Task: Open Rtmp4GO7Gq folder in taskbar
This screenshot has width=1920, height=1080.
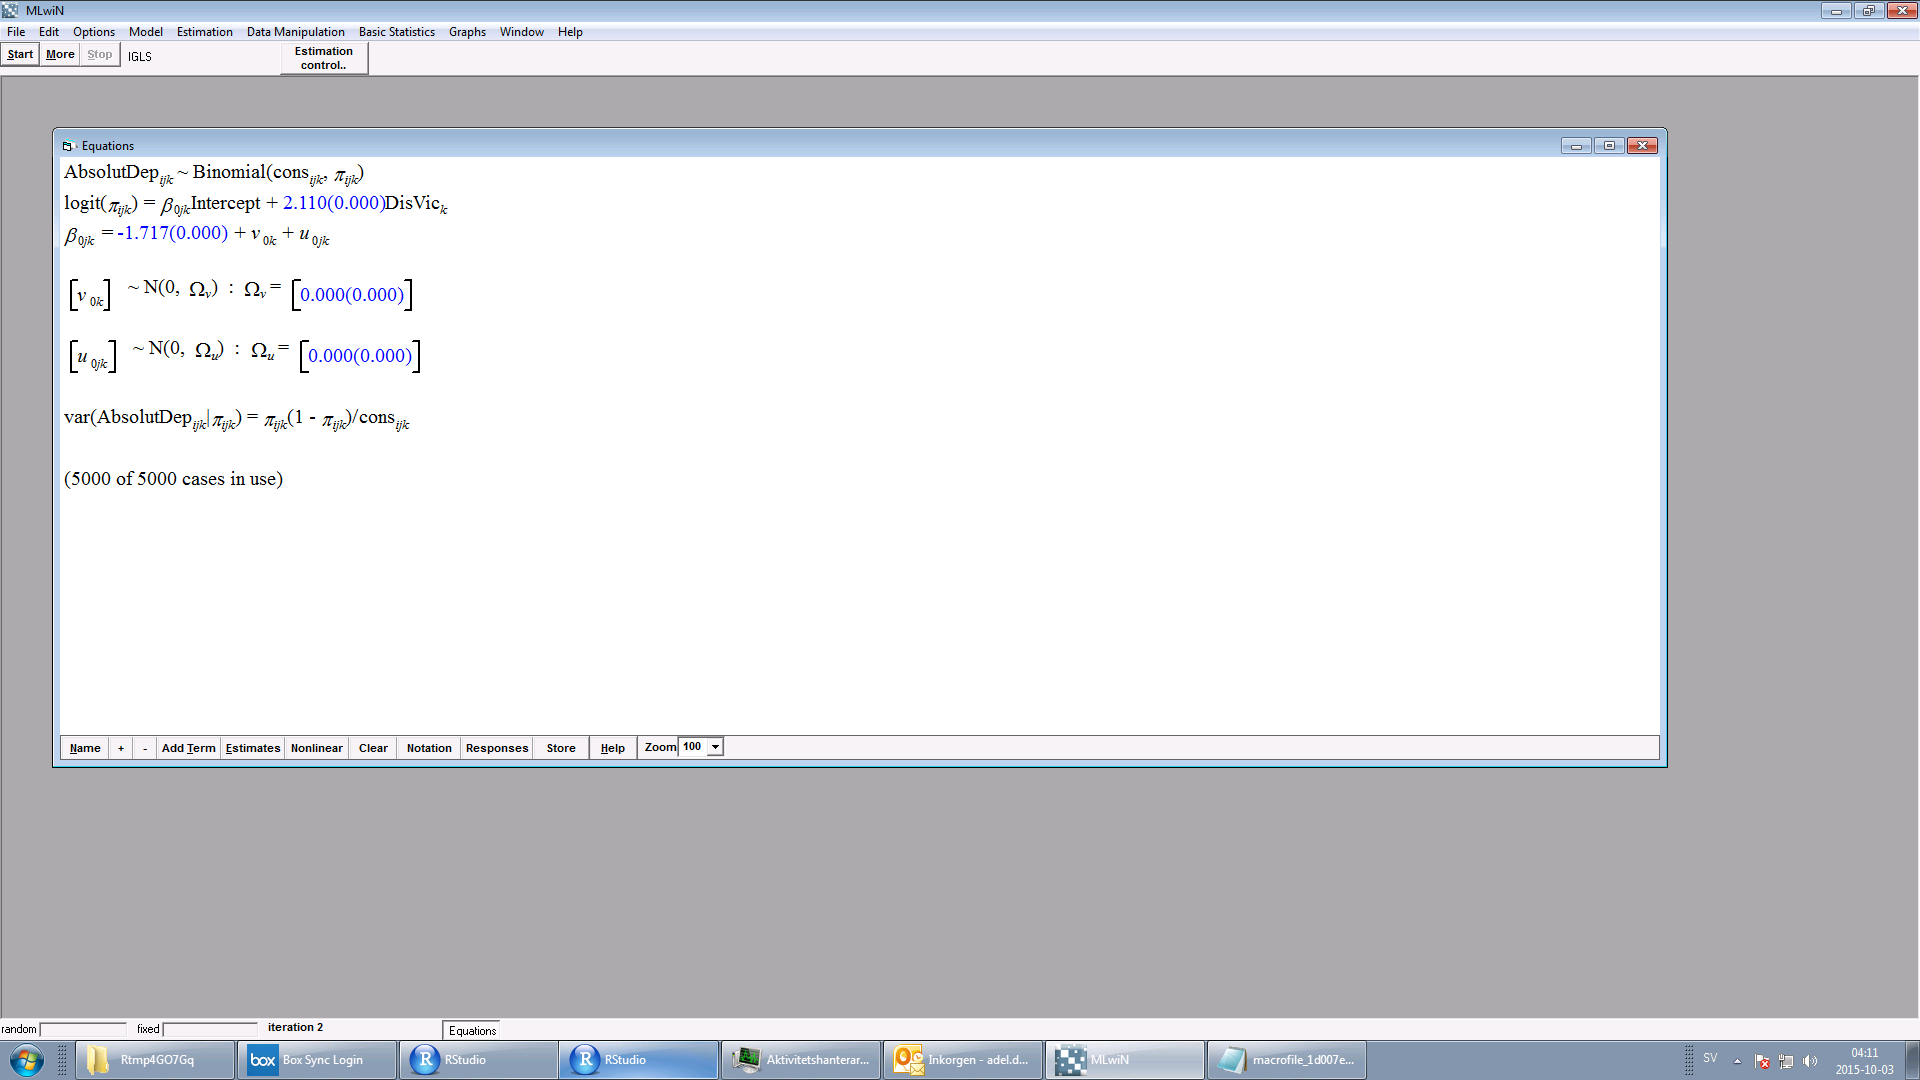Action: (155, 1060)
